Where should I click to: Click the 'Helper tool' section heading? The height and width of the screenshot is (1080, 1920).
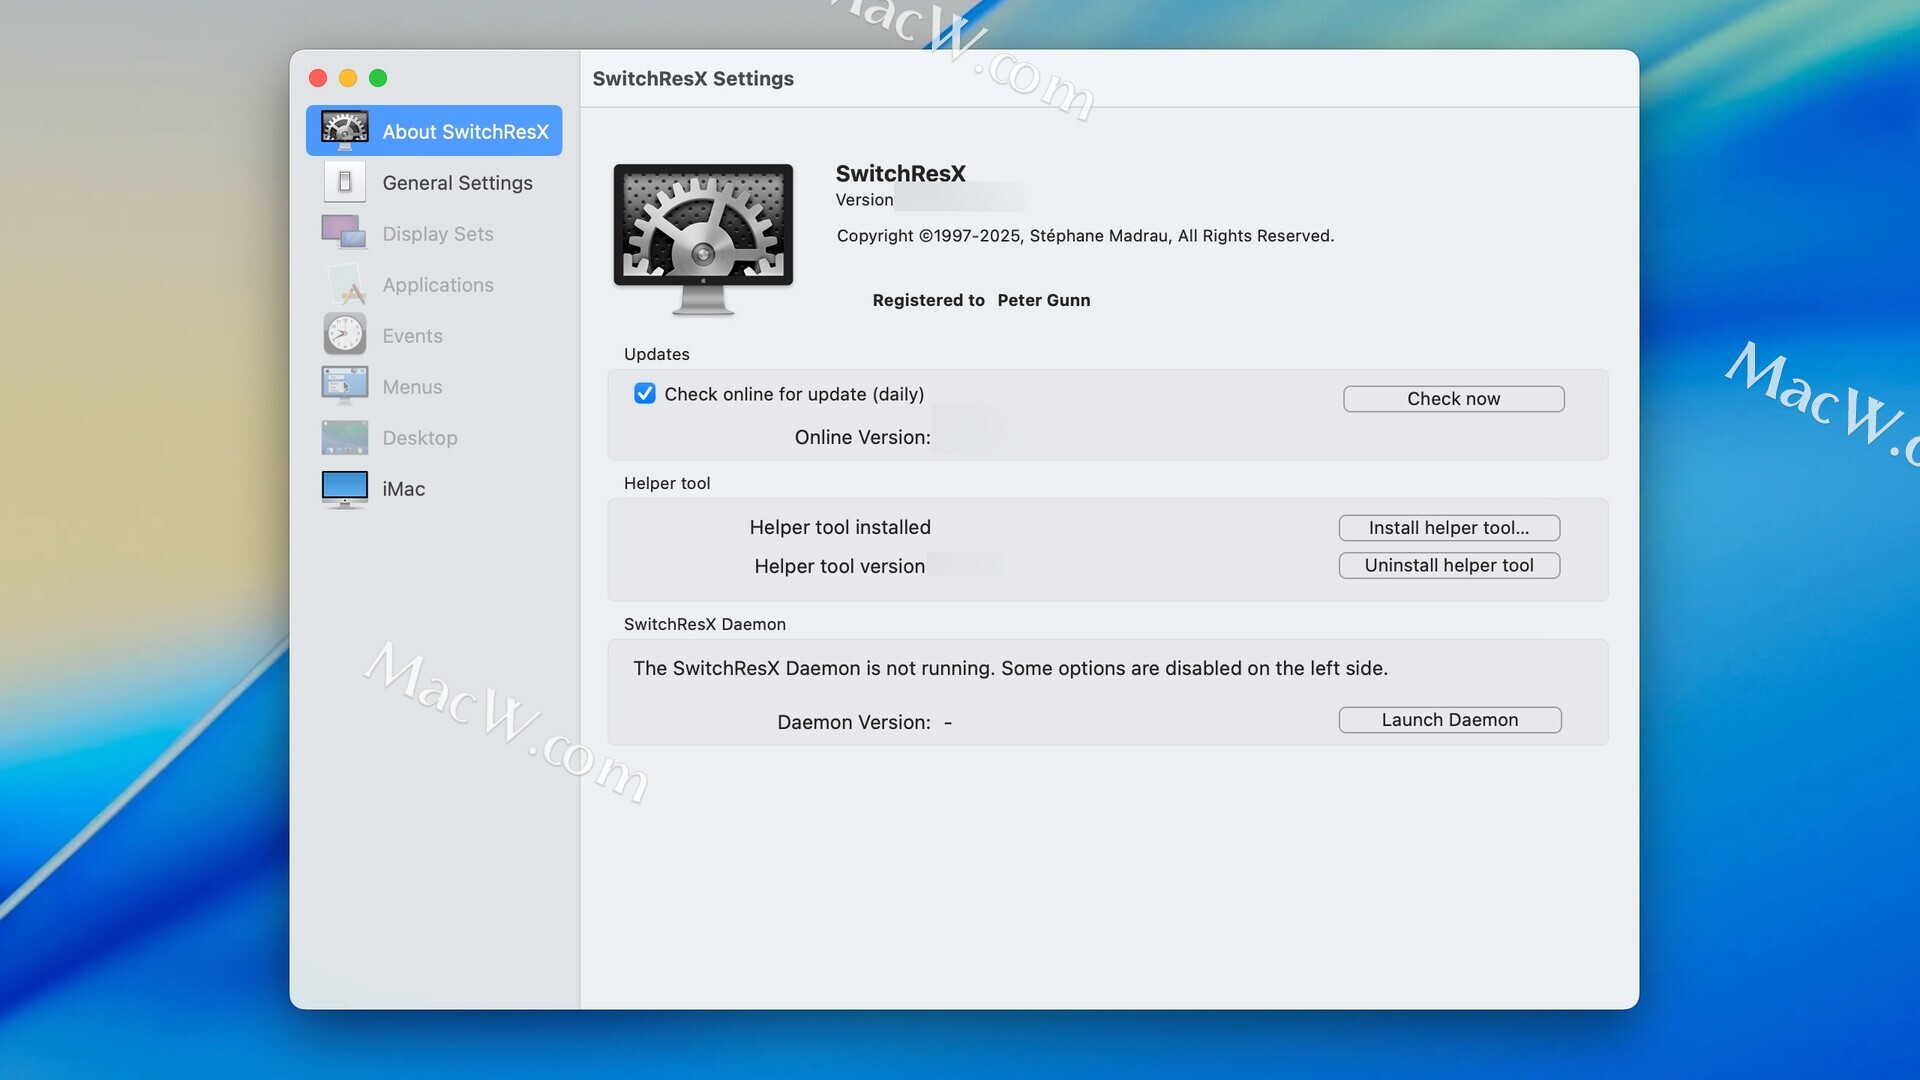[x=667, y=483]
